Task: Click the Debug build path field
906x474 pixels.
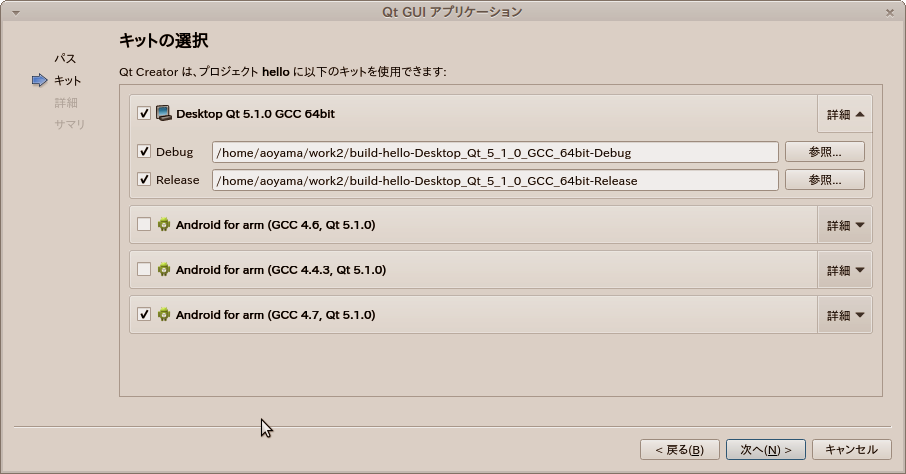Action: pyautogui.click(x=495, y=152)
